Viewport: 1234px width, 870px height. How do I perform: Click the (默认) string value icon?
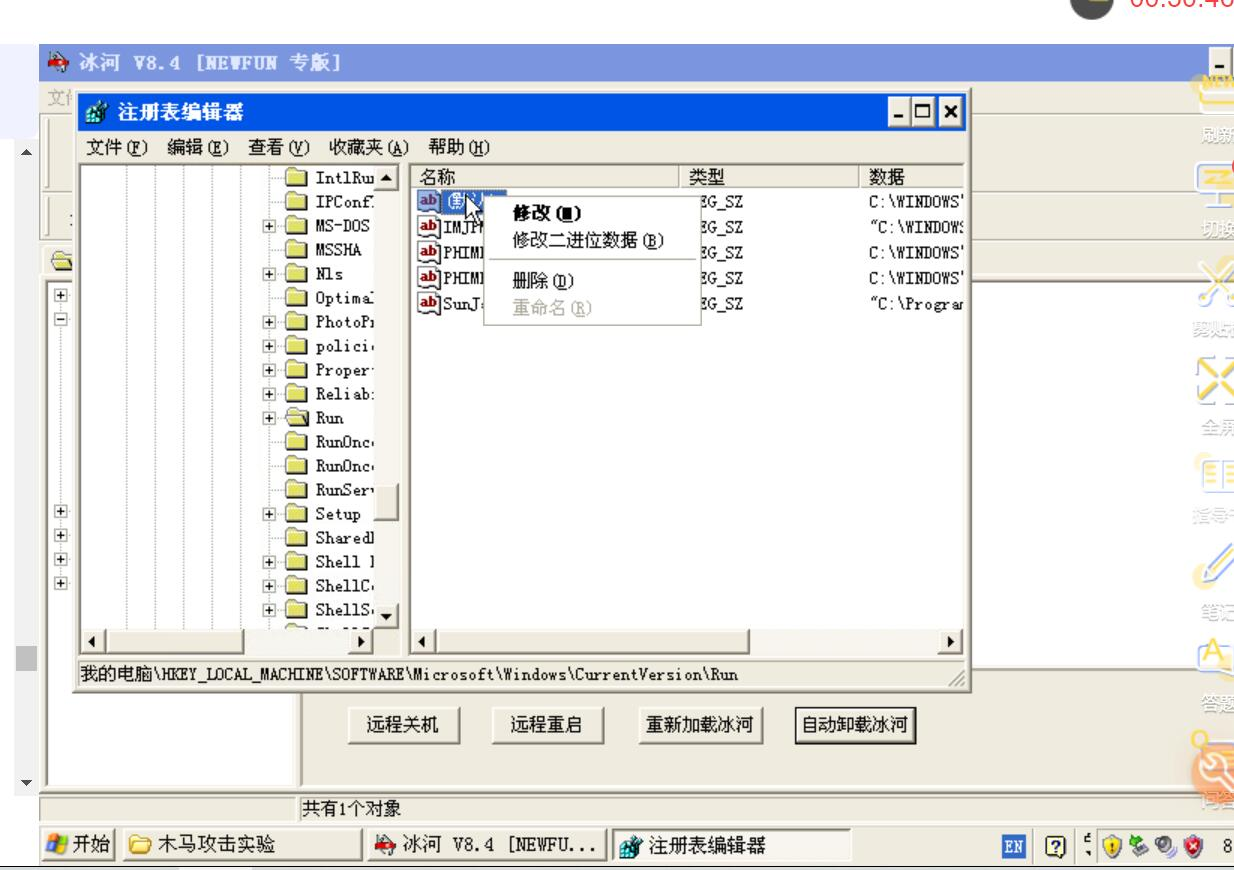pyautogui.click(x=428, y=200)
